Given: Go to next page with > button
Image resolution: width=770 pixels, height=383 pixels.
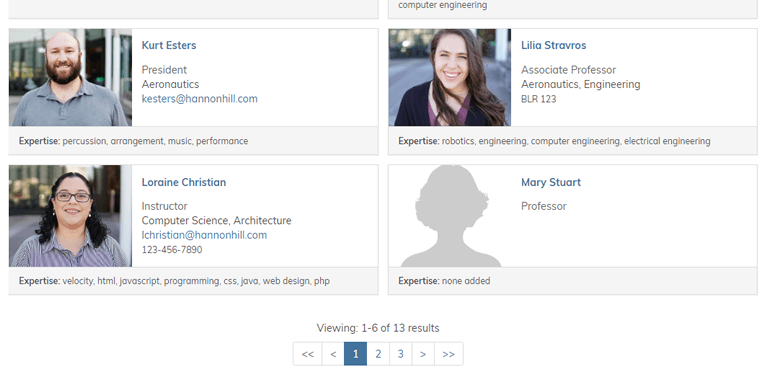Looking at the screenshot, I should click(423, 354).
